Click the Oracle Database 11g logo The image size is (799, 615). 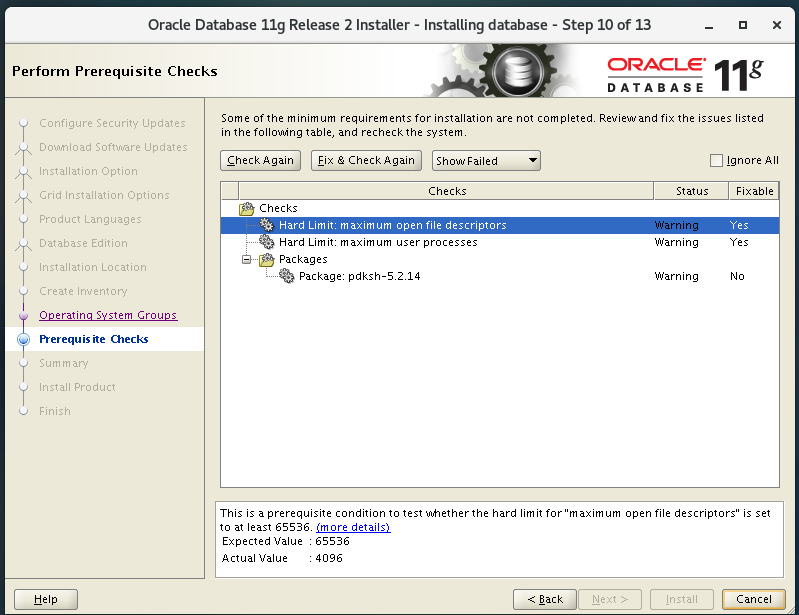coord(685,74)
